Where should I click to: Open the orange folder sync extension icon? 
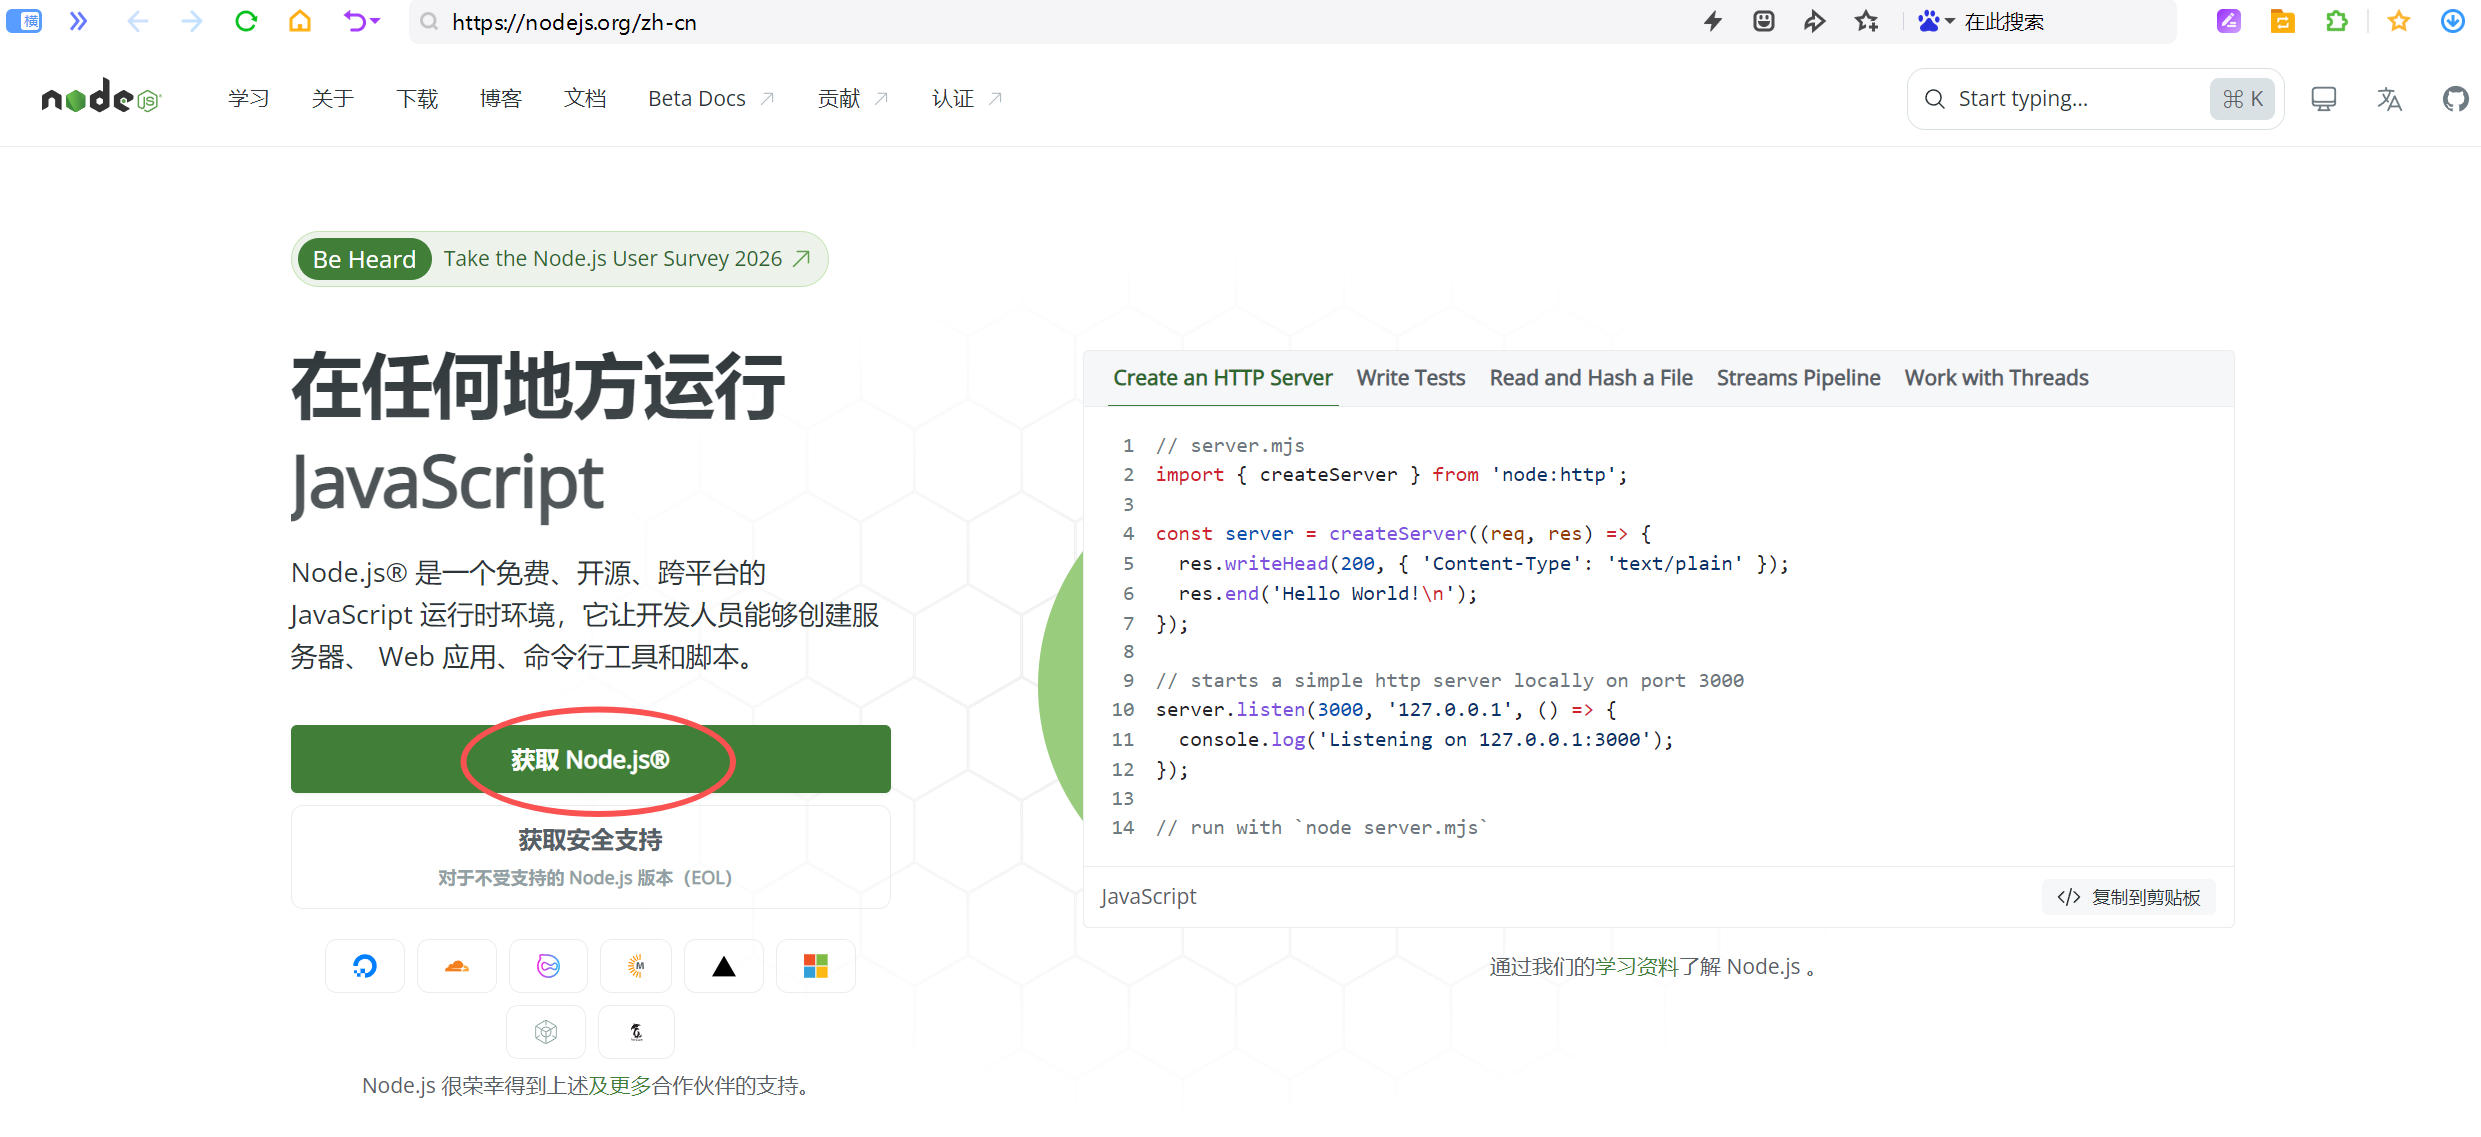[2283, 21]
